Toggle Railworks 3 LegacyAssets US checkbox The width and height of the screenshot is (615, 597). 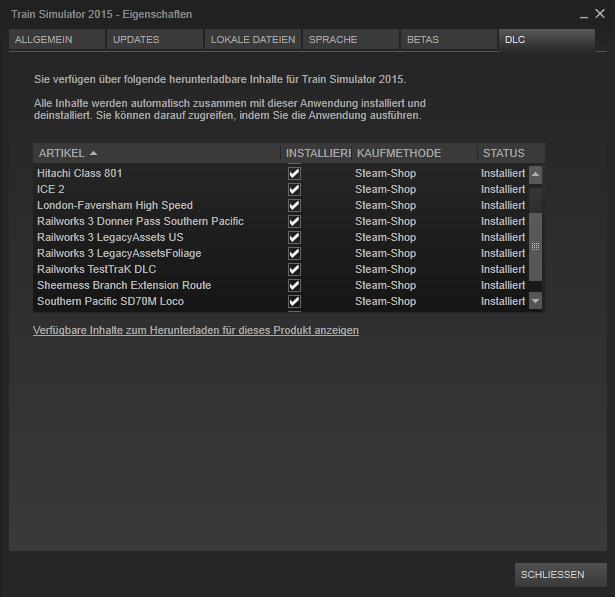point(295,237)
